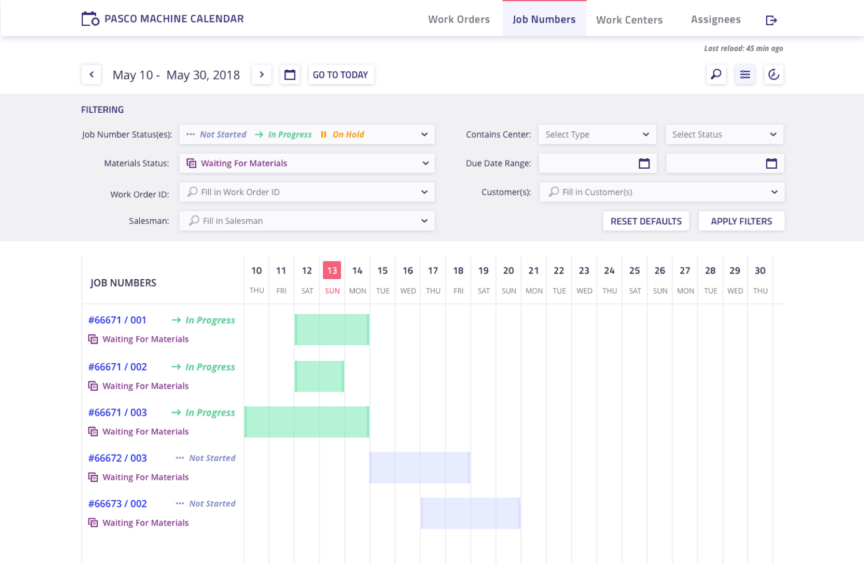Click the reload clock icon

click(773, 75)
